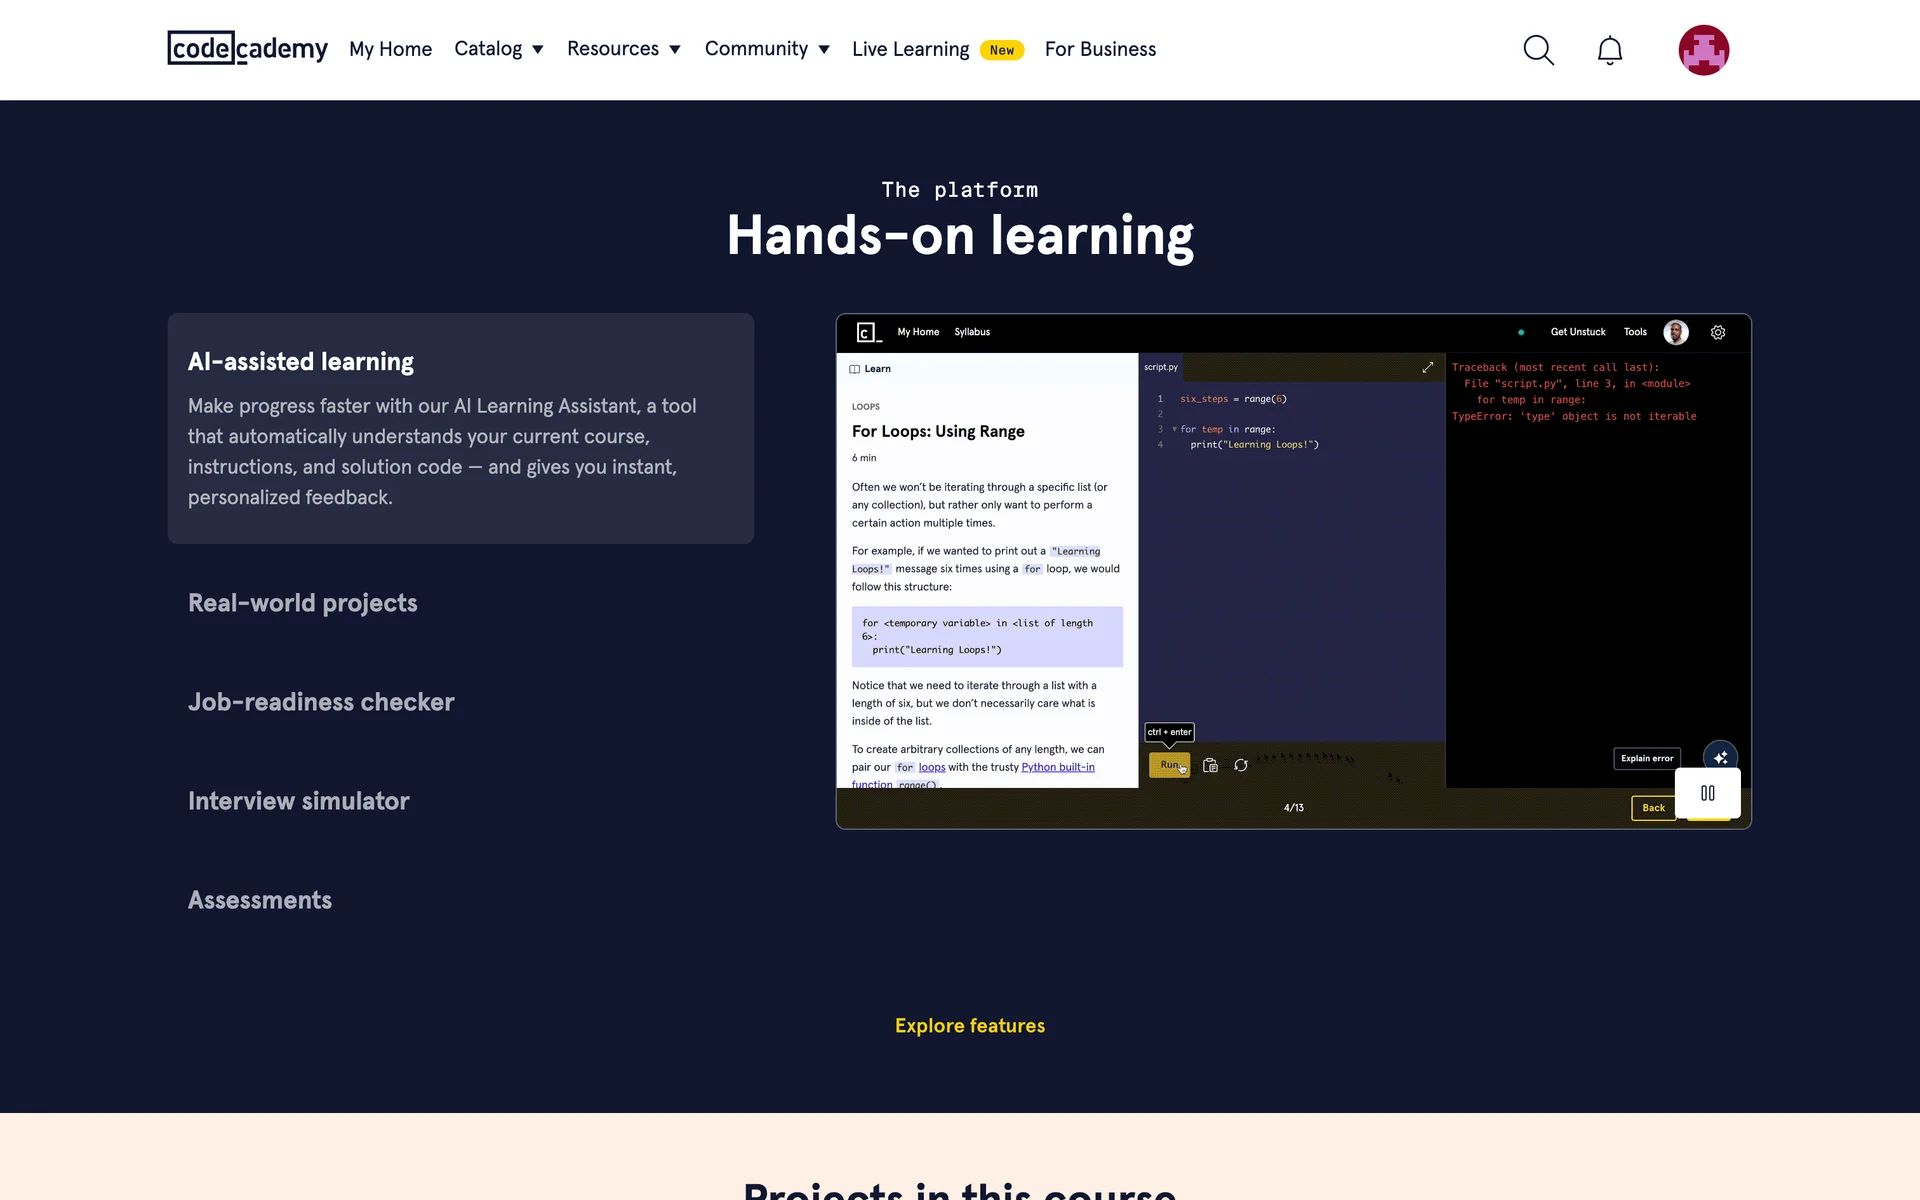Click the expand editor arrows icon
Image resolution: width=1920 pixels, height=1200 pixels.
[1427, 368]
